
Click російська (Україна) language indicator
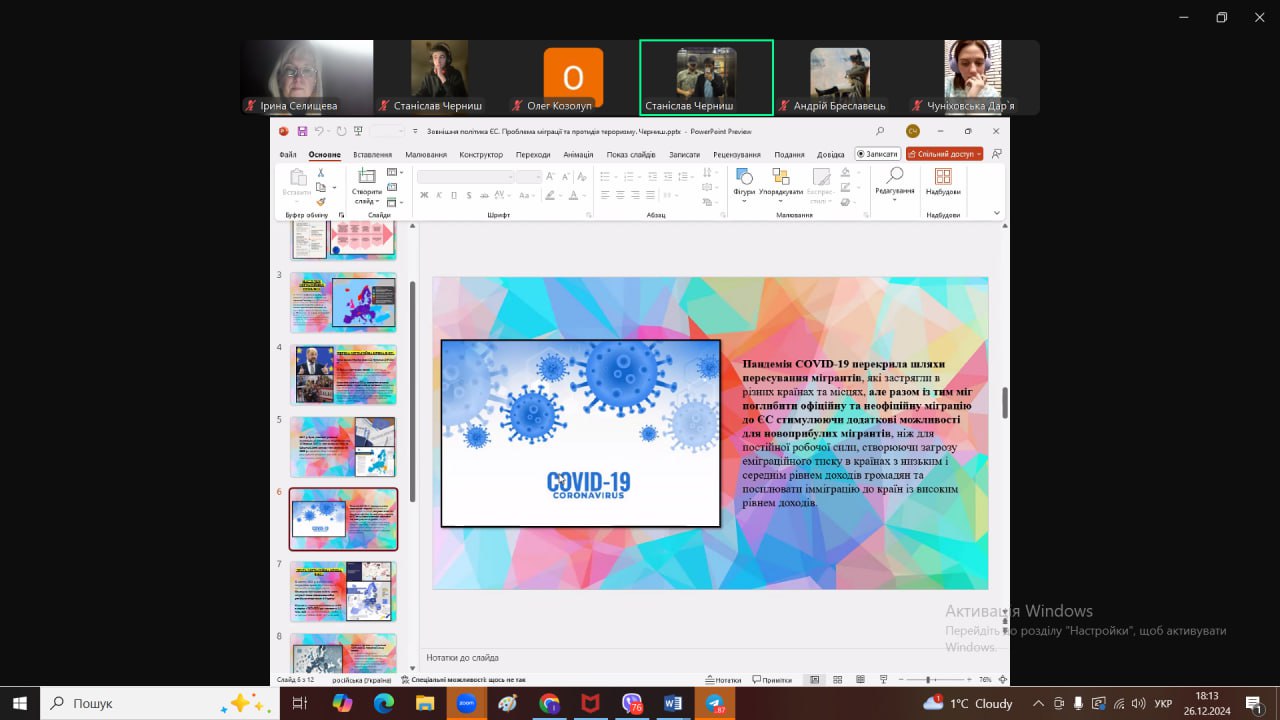[362, 680]
